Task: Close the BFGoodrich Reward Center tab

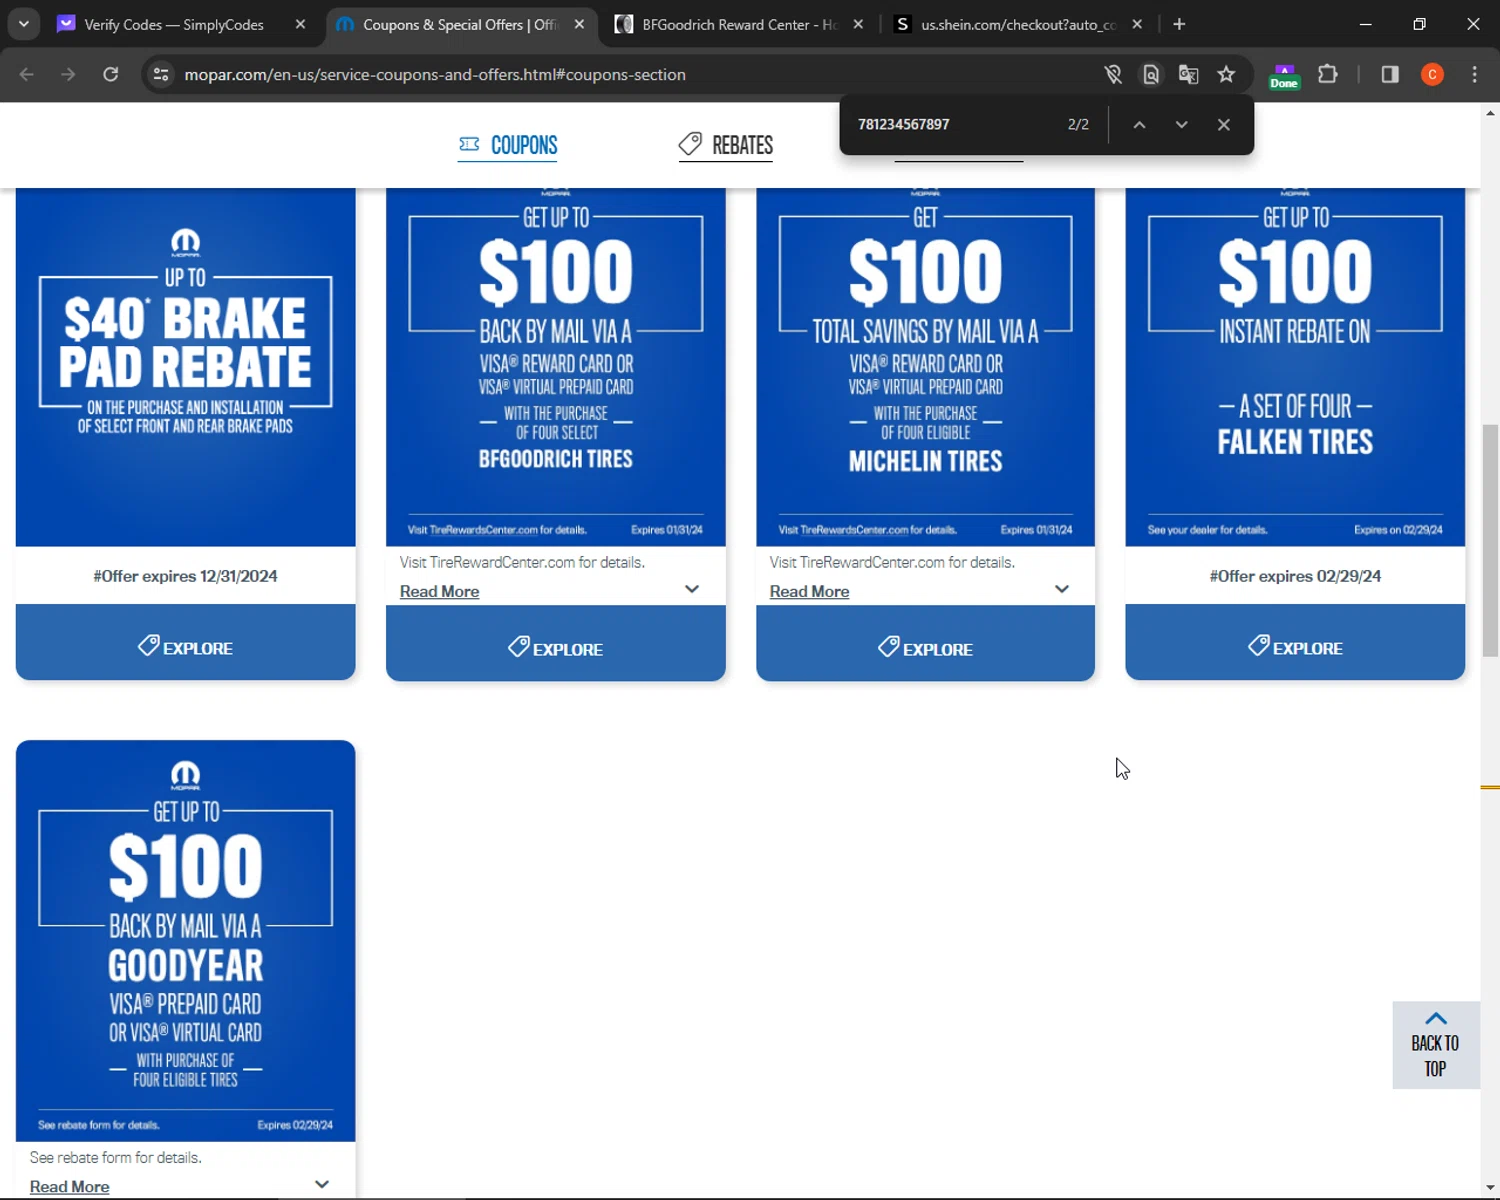Action: click(x=858, y=24)
